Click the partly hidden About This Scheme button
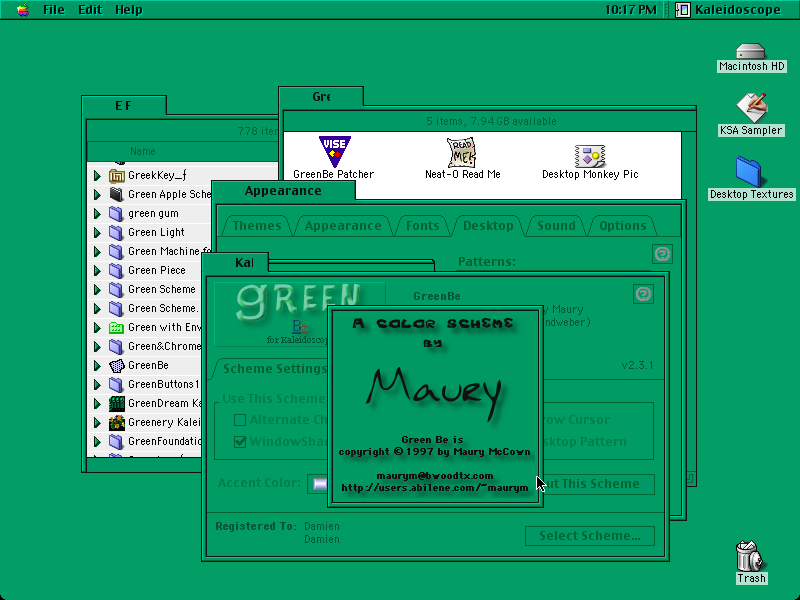 point(598,484)
